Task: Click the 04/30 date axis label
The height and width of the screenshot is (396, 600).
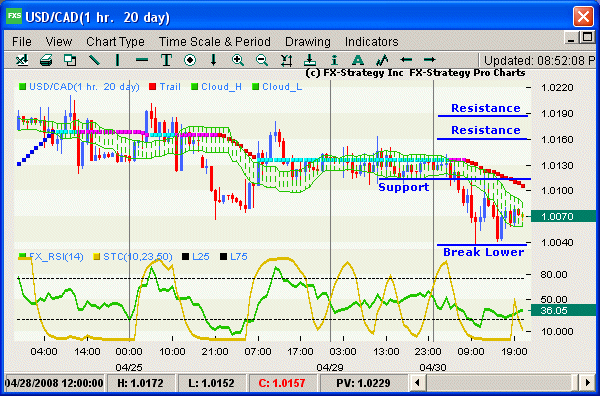Action: coord(433,367)
